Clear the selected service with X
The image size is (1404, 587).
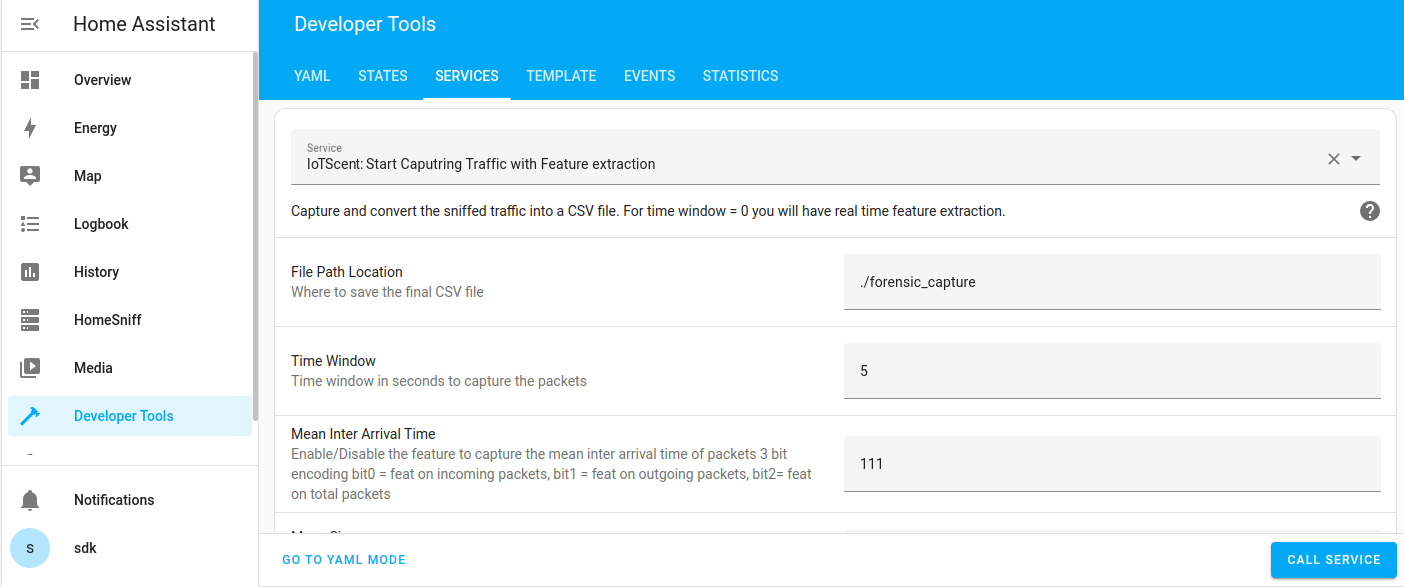pos(1333,159)
